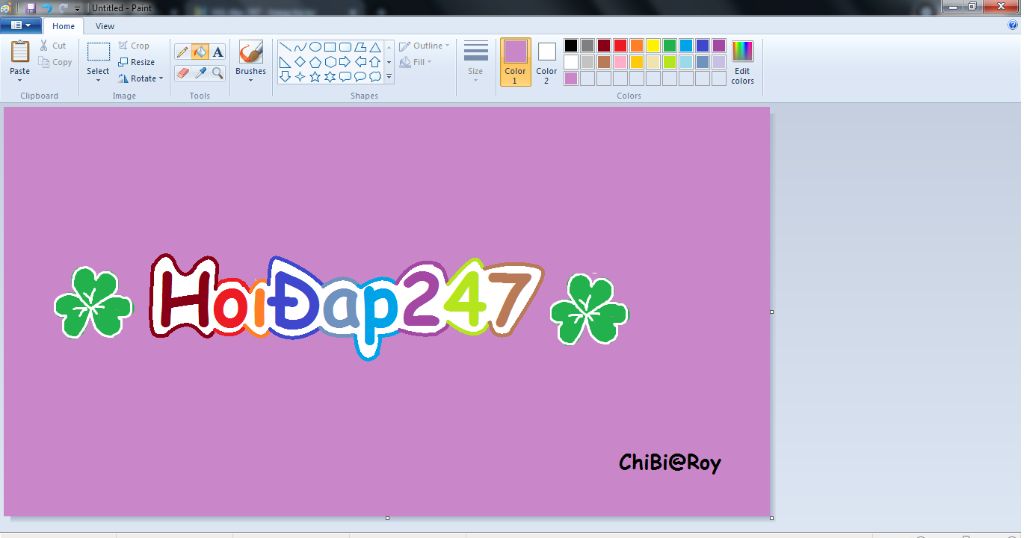Open Paint Help question mark icon
The image size is (1024, 538).
[1013, 25]
